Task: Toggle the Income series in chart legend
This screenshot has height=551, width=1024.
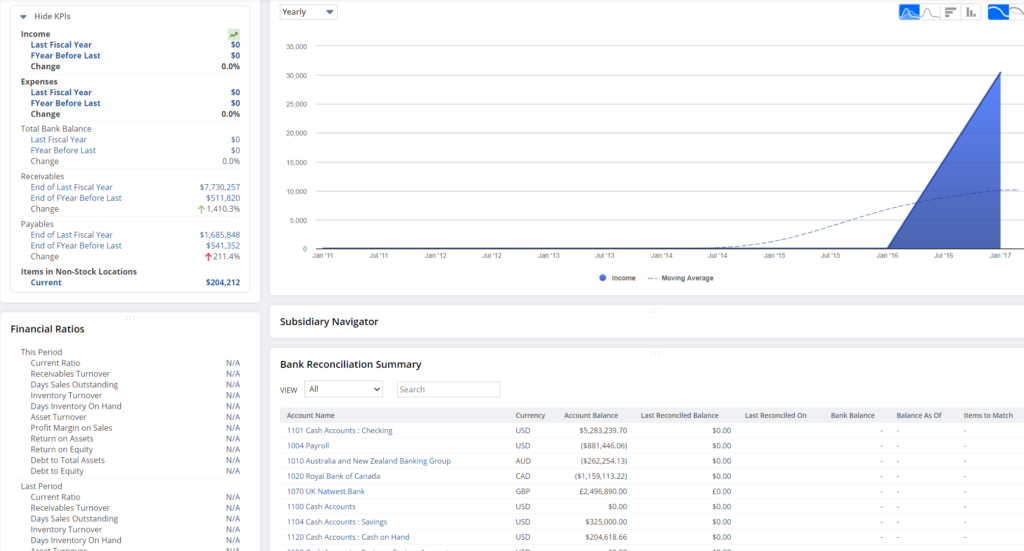Action: coord(617,278)
